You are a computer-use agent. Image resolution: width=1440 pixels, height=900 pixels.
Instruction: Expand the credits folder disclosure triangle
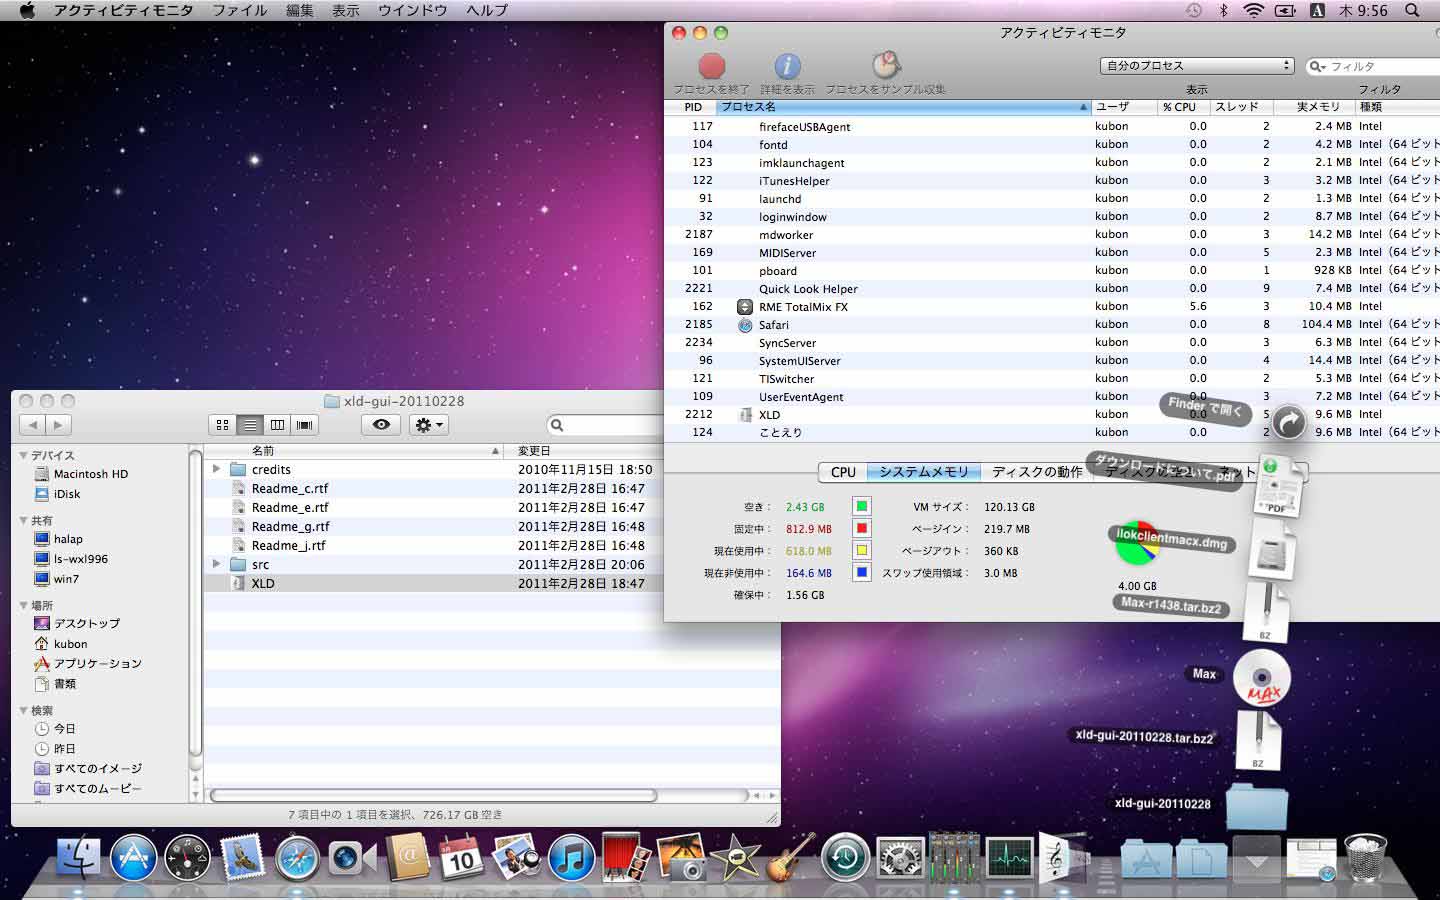click(x=216, y=469)
